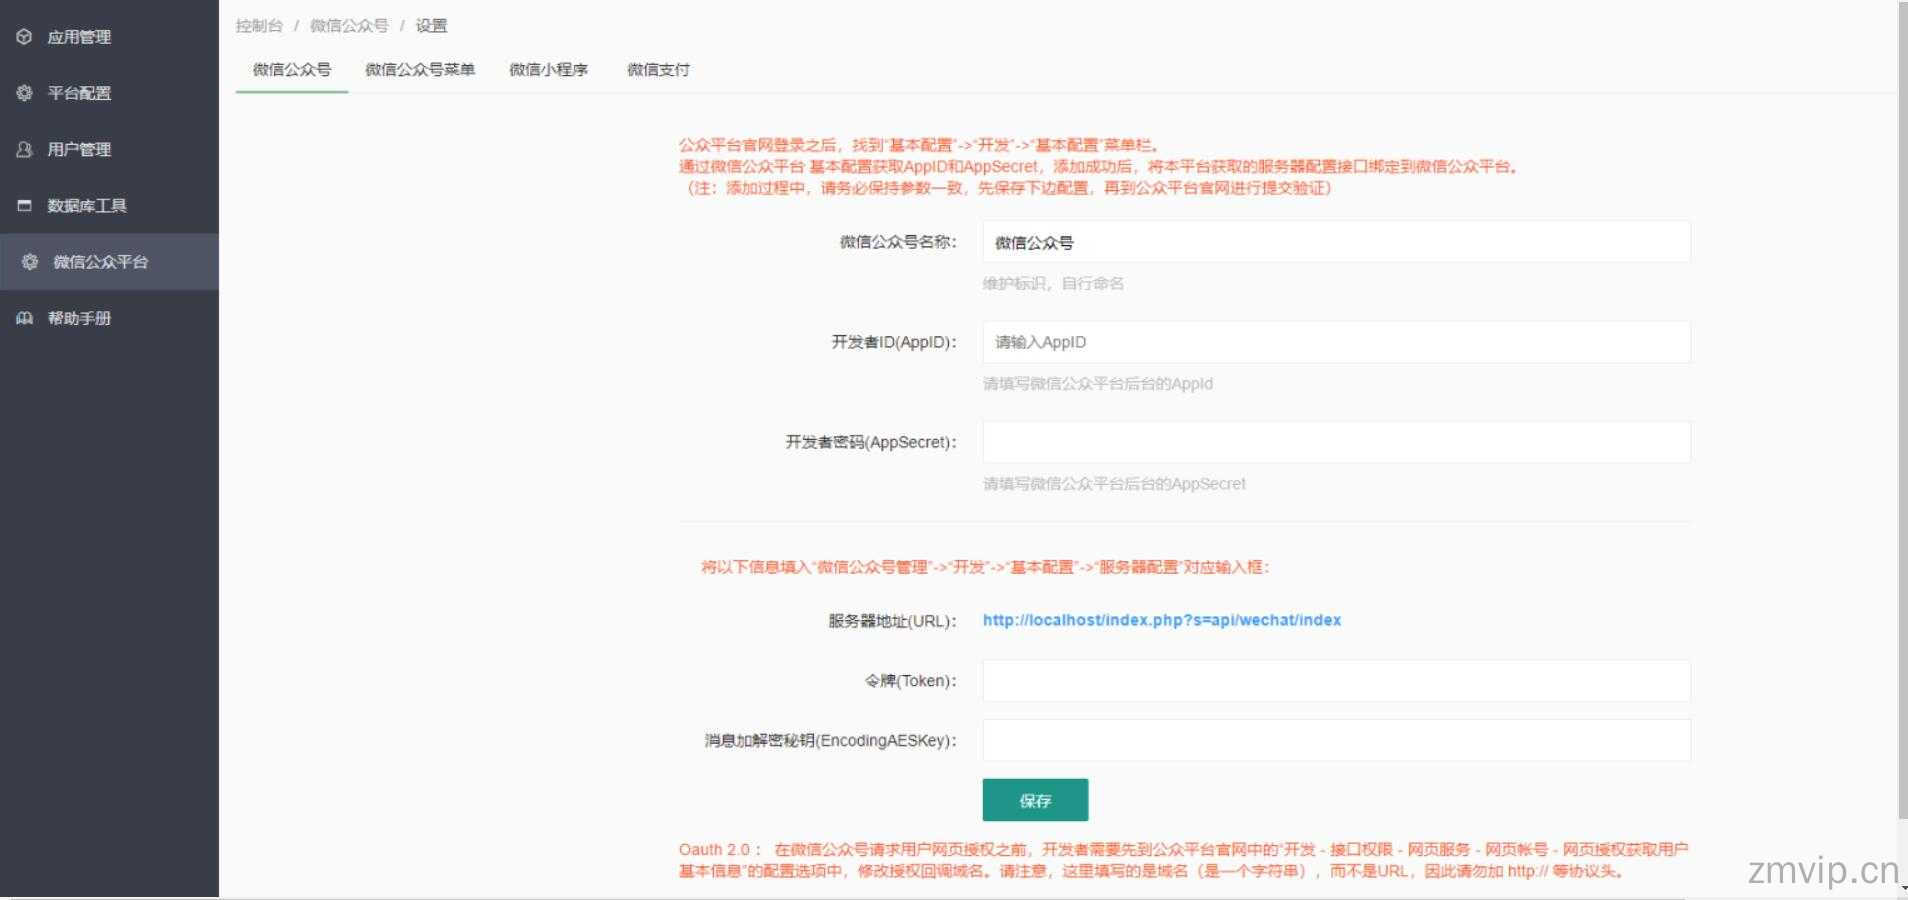Switch to the 微信小程序 tab
Image resolution: width=1908 pixels, height=900 pixels.
point(549,70)
